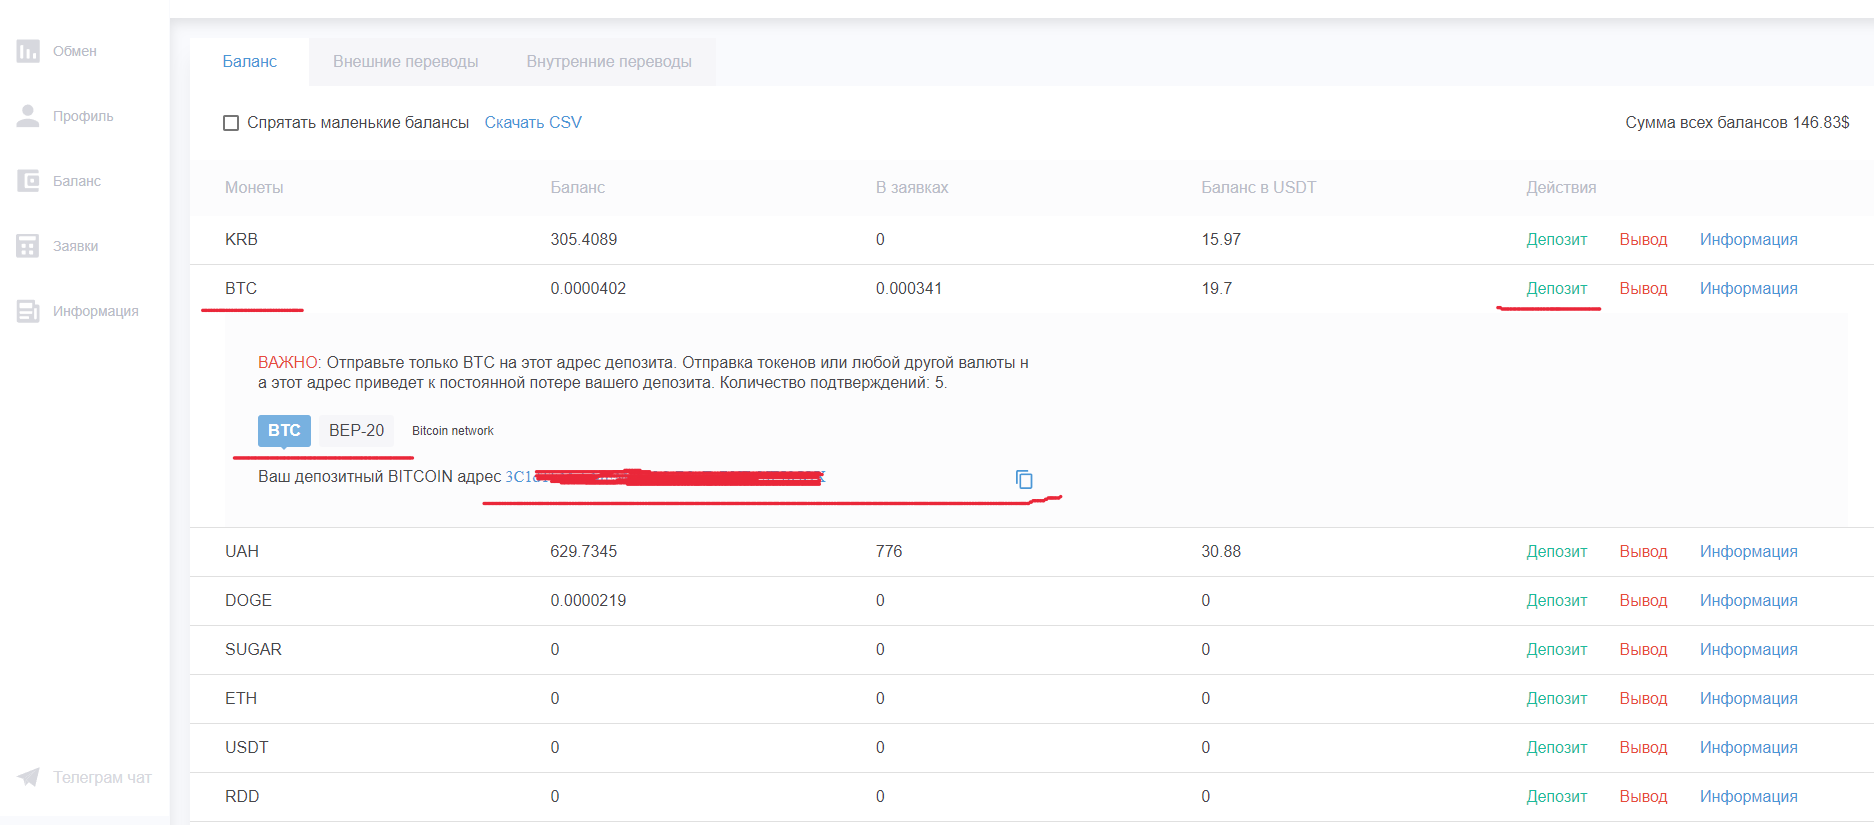Click the total Сумма всех балансов 146.83$
This screenshot has width=1874, height=825.
tap(1737, 123)
